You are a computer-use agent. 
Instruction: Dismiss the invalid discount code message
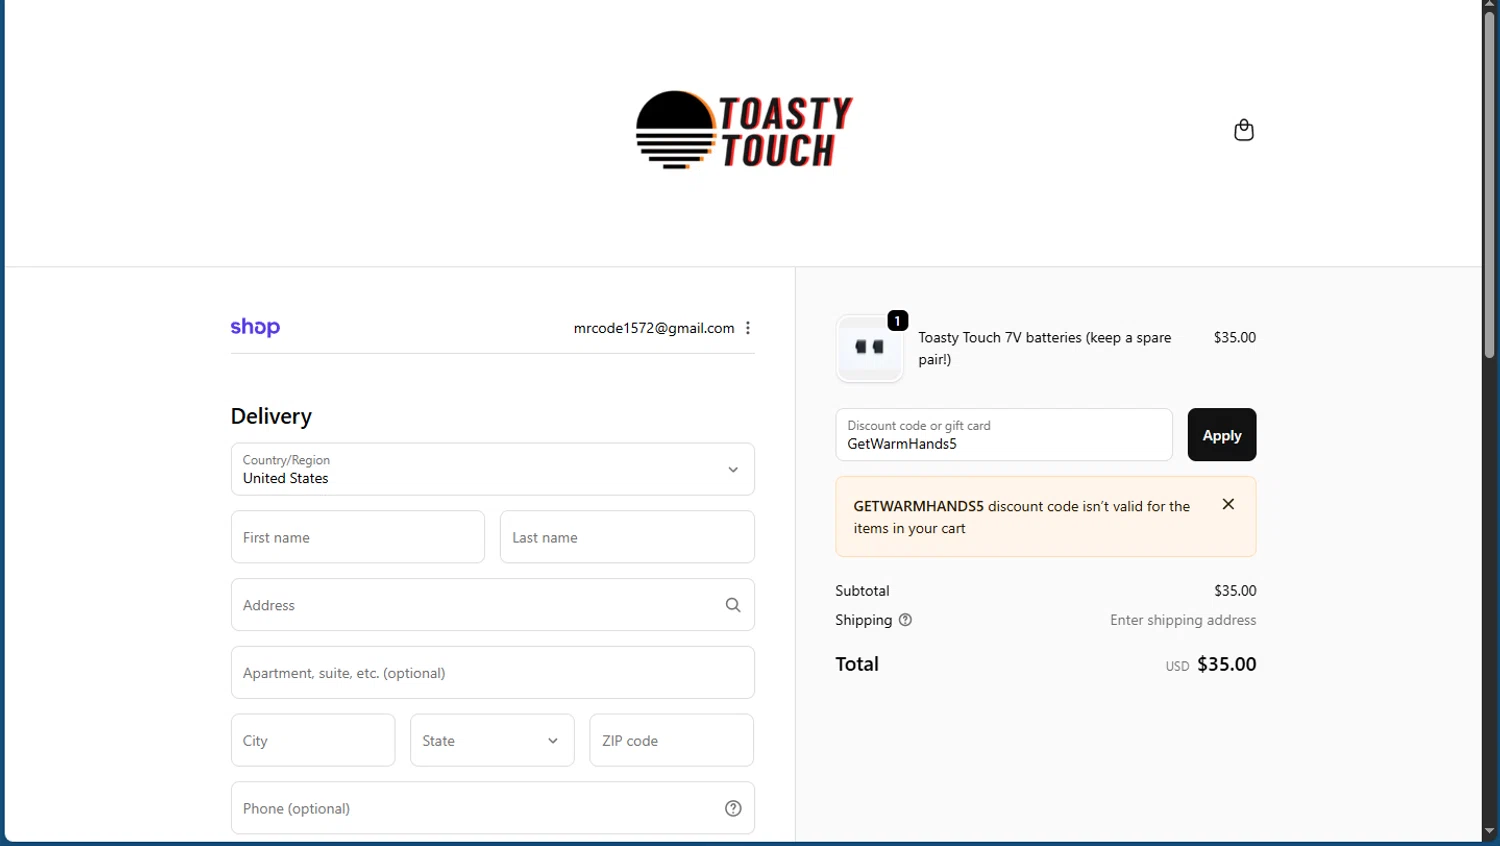[1228, 504]
